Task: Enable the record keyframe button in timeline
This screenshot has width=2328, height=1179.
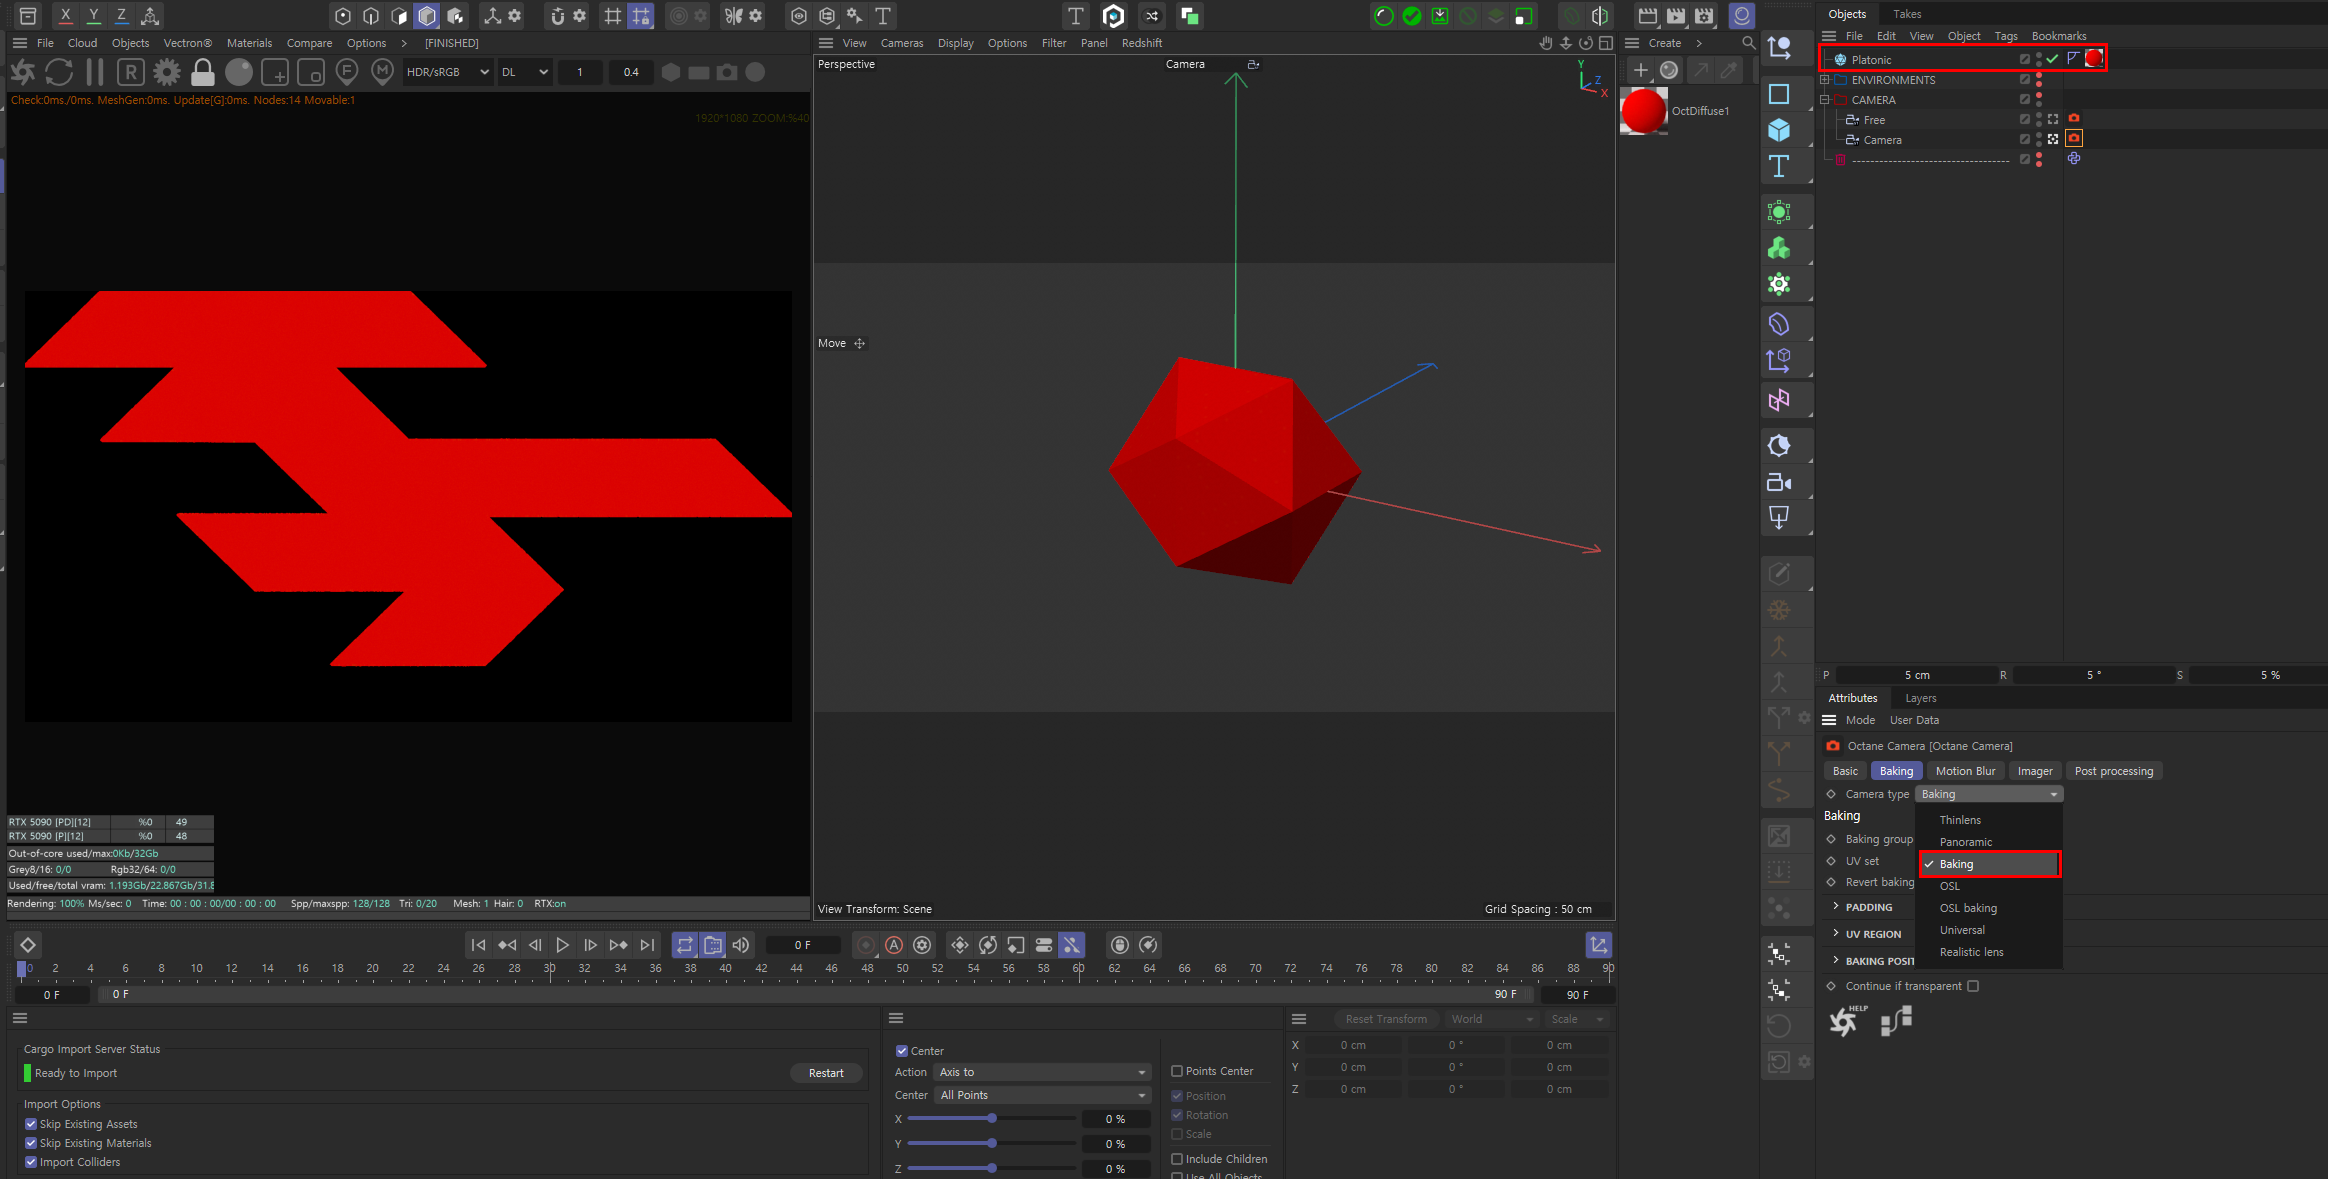Action: click(866, 945)
